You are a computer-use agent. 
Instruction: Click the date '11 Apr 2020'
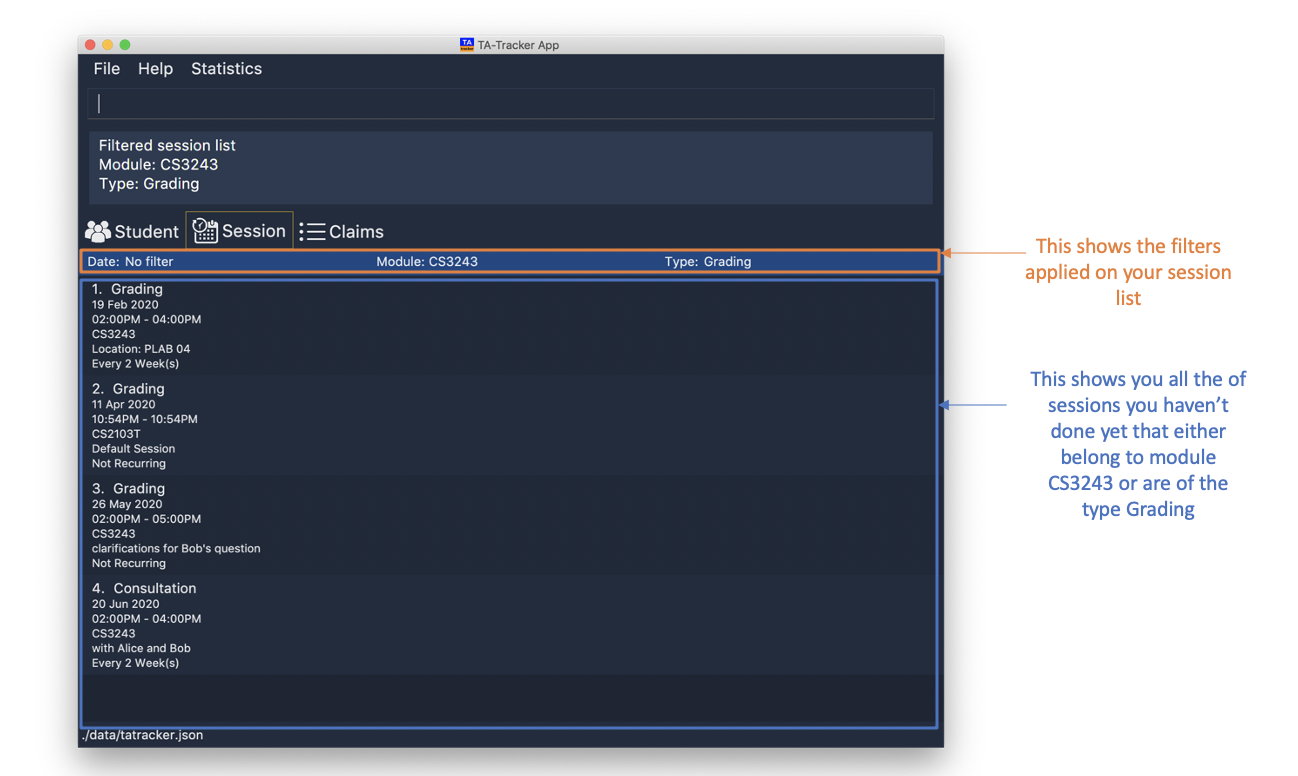(125, 405)
